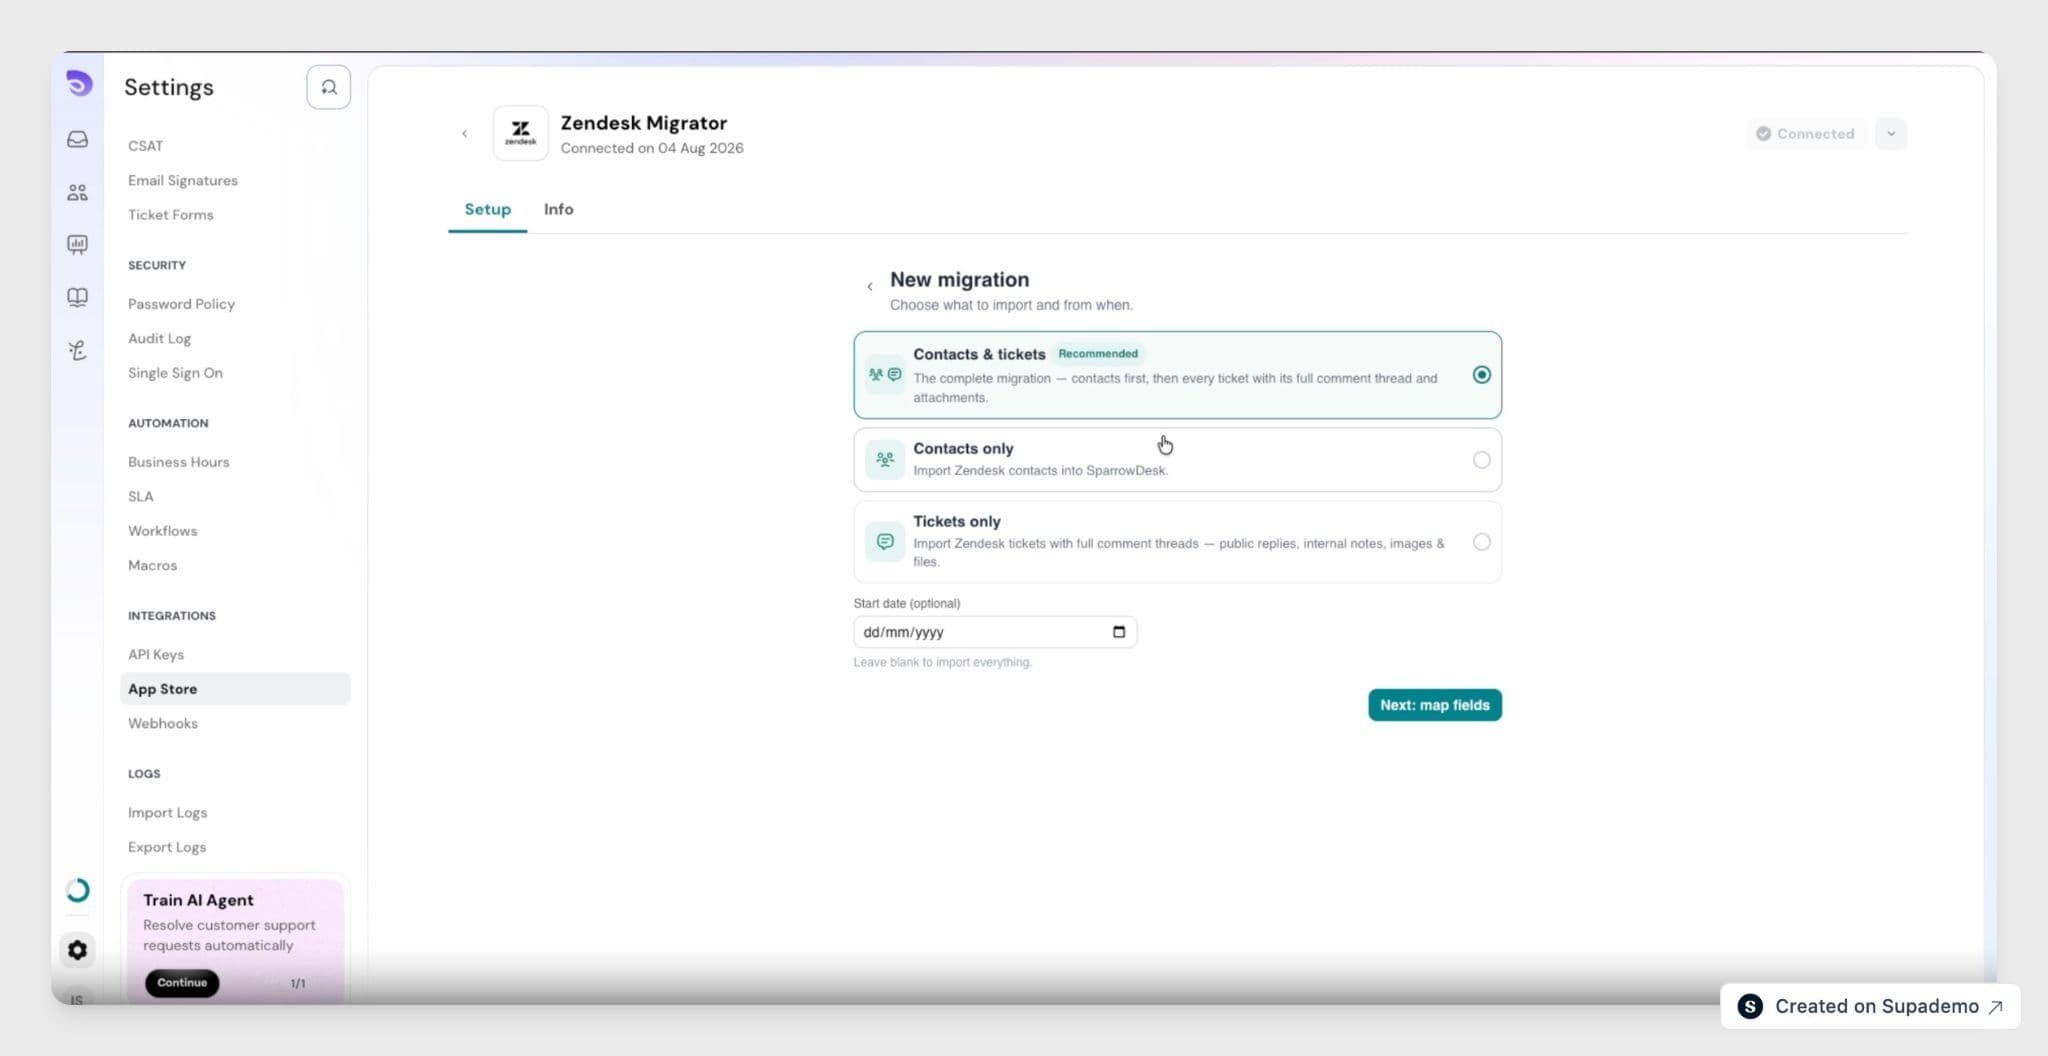Open the knowledge base book icon

coord(78,297)
